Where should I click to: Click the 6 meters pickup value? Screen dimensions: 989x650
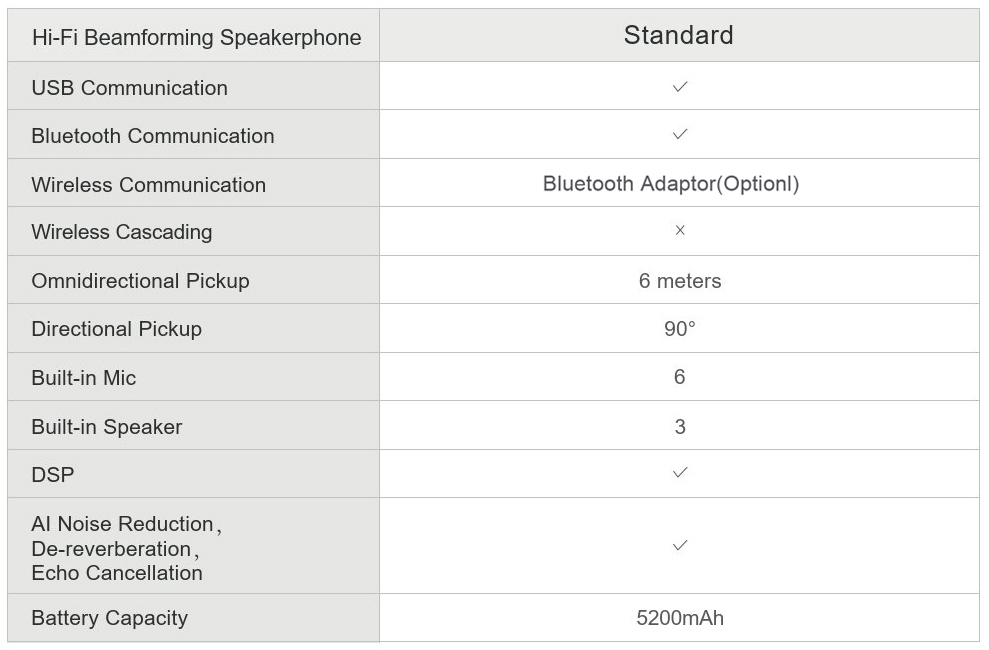(x=679, y=281)
